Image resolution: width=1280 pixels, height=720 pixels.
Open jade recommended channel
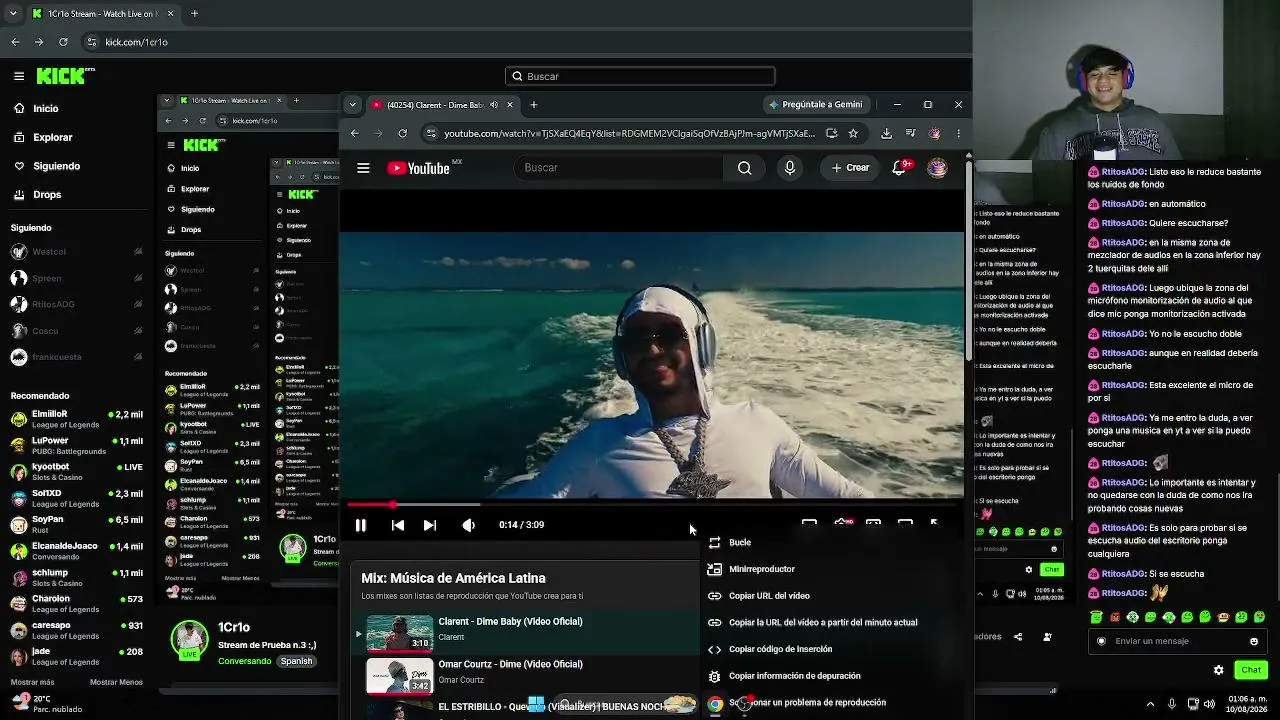click(x=76, y=656)
